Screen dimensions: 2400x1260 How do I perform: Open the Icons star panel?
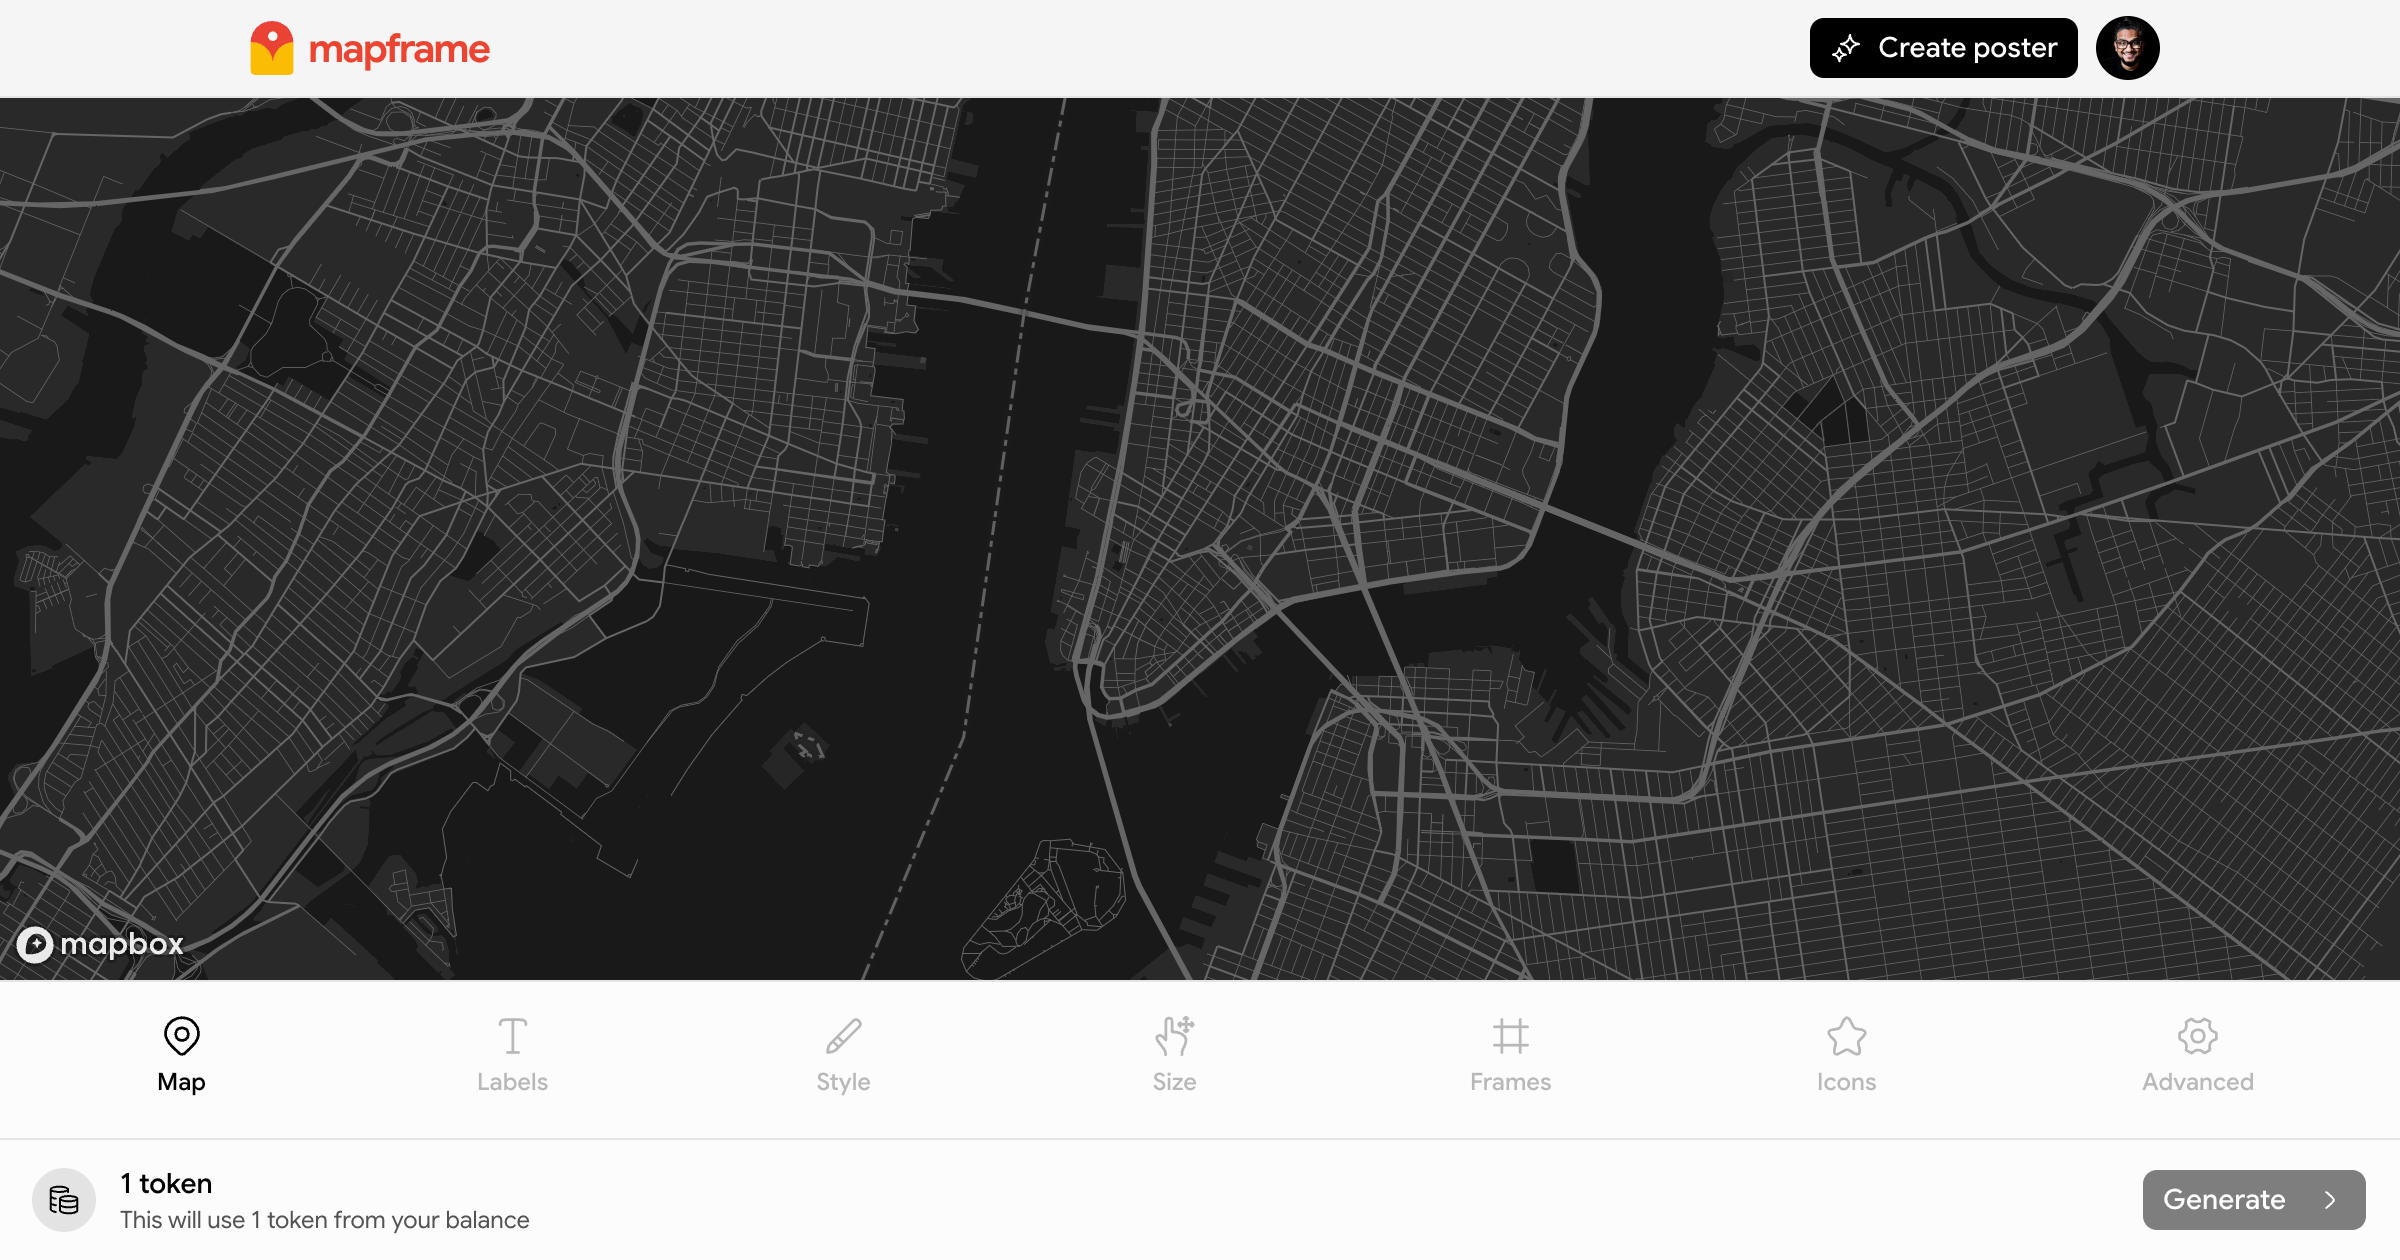point(1846,1037)
